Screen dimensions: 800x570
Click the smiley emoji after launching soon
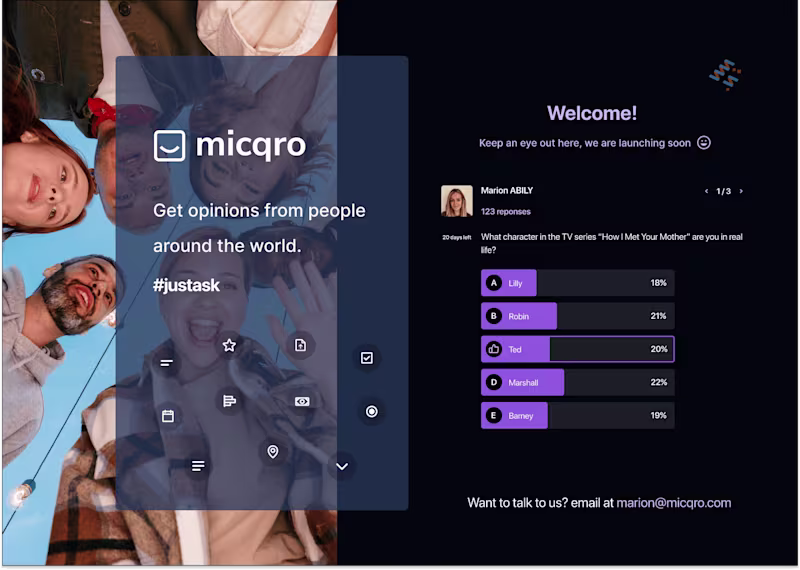(704, 142)
